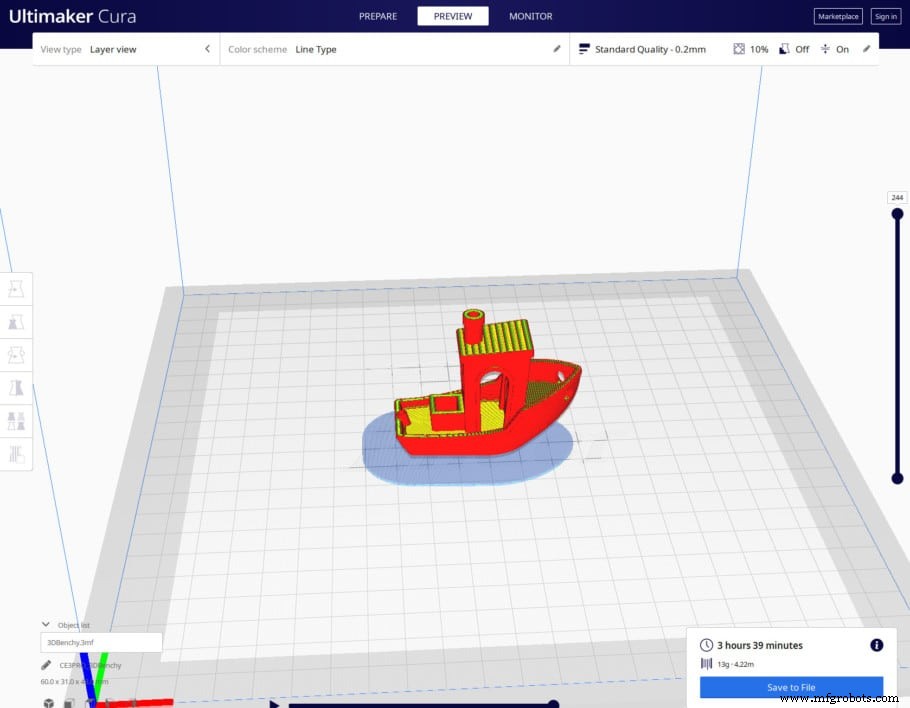Image resolution: width=910 pixels, height=708 pixels.
Task: Select the Mirror tool
Action: pos(16,388)
